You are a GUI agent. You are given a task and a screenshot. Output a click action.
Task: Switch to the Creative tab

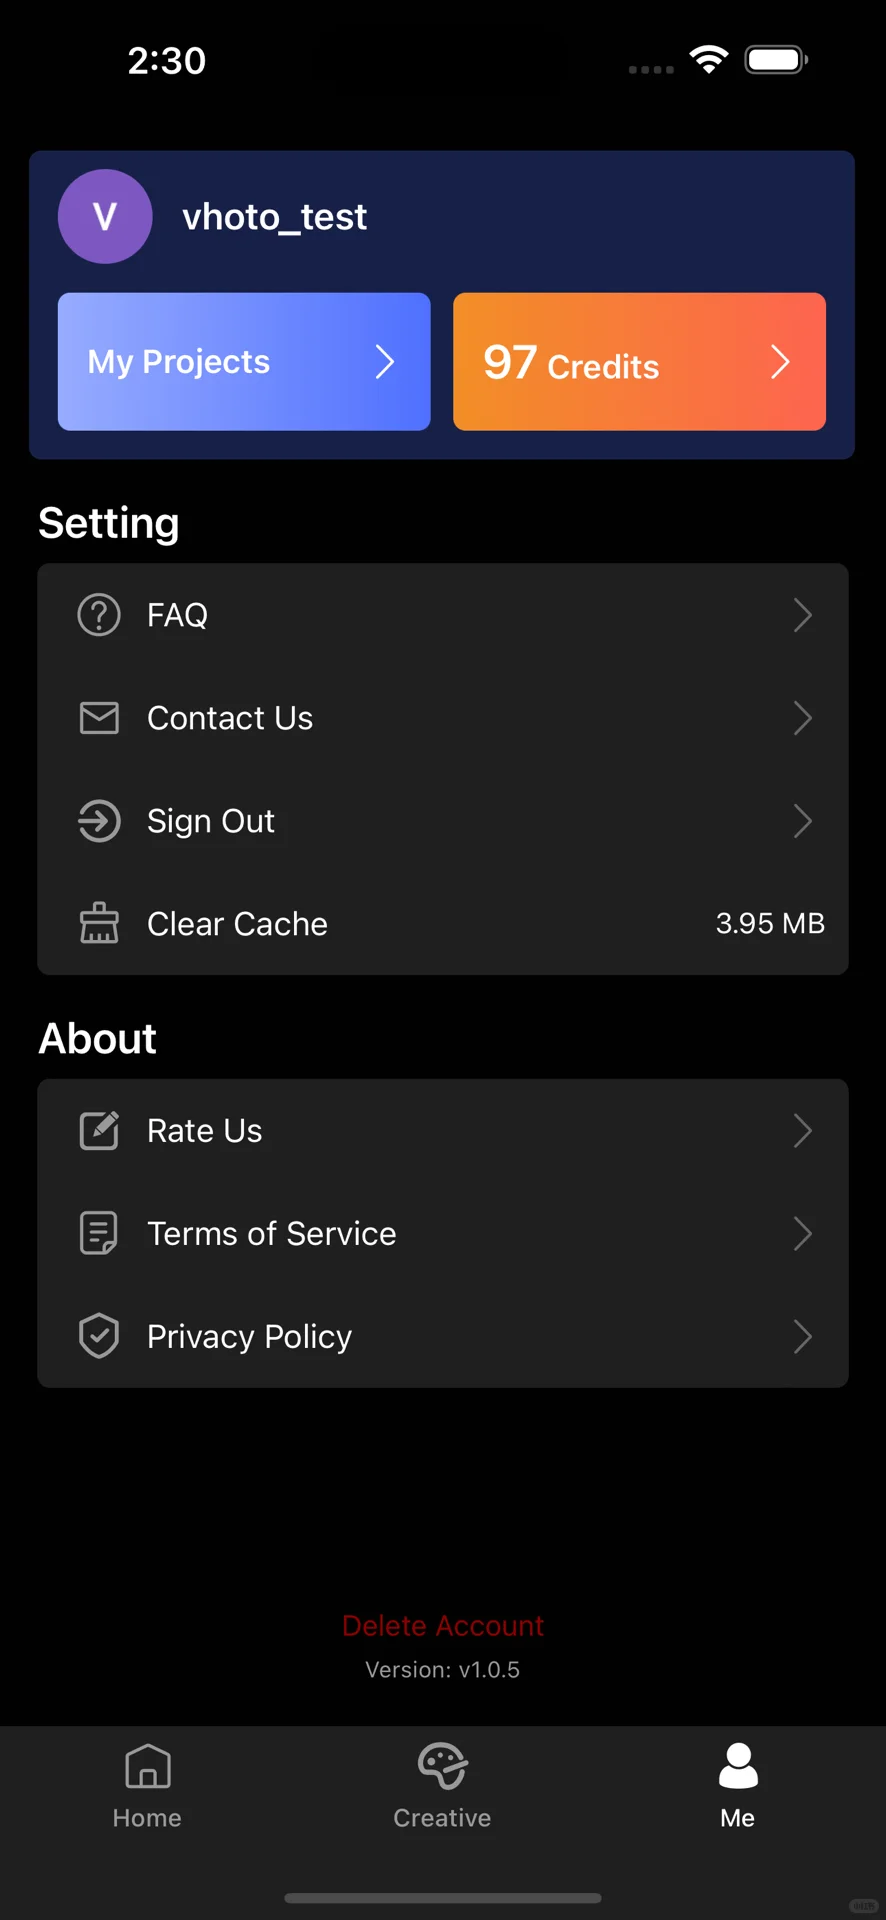442,1786
